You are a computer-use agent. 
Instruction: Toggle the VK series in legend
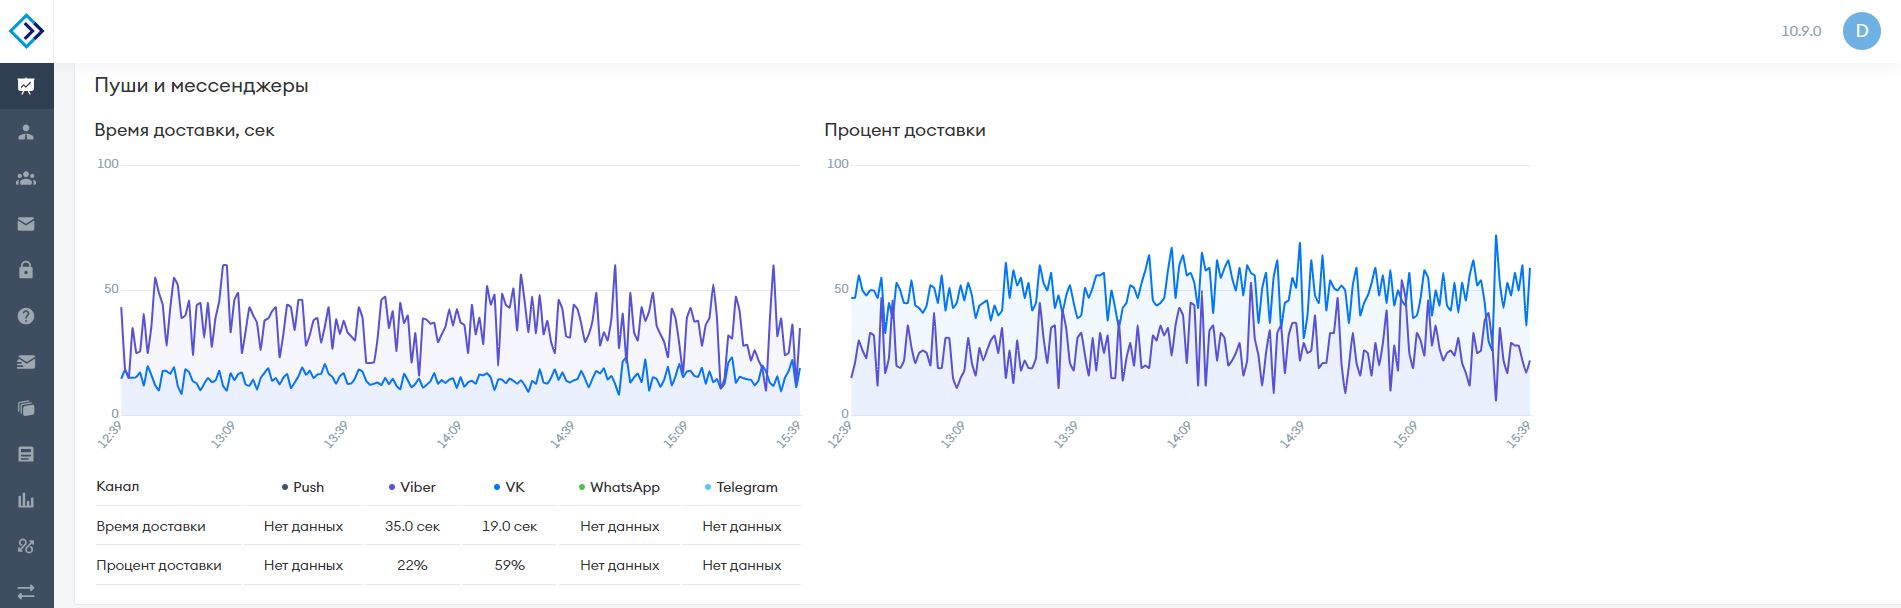[509, 487]
